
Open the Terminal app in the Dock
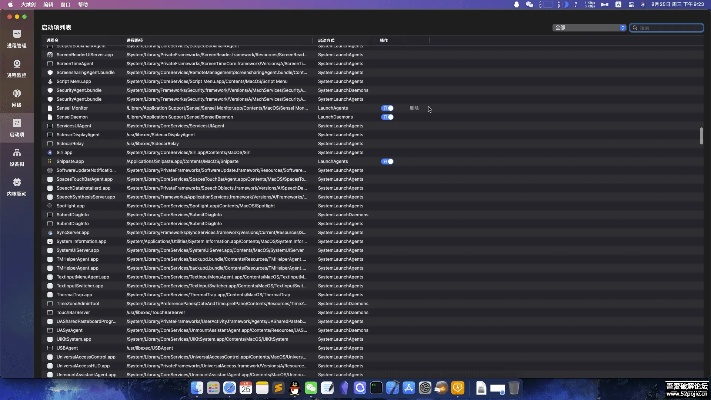point(376,387)
